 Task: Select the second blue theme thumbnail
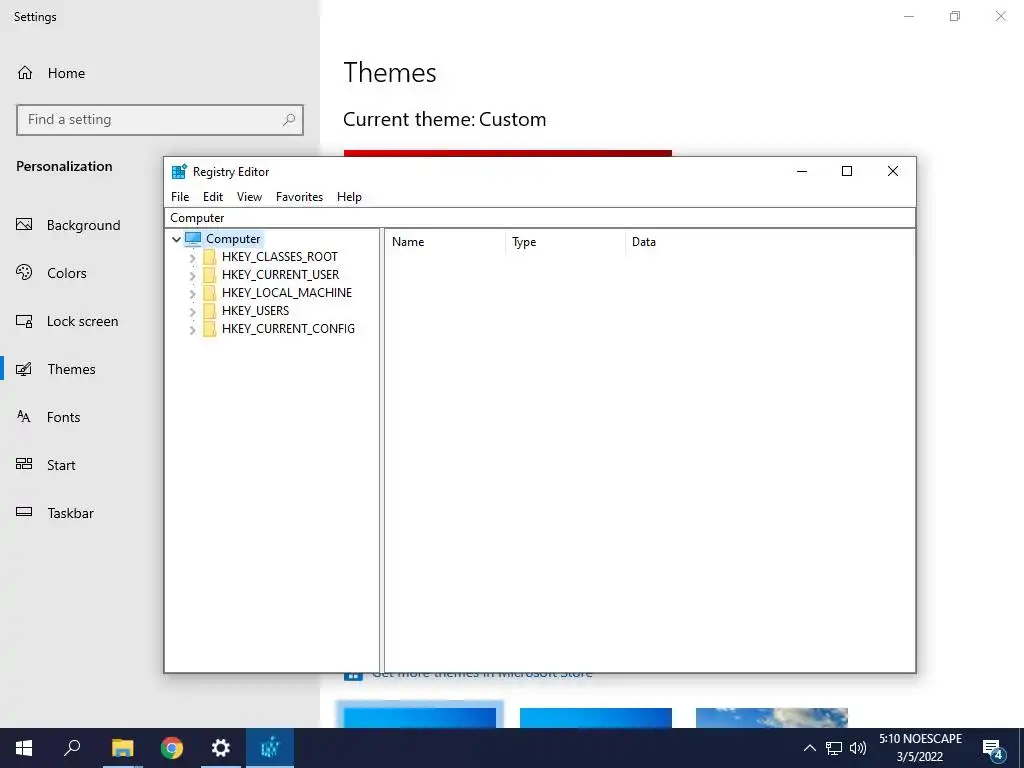pos(596,717)
